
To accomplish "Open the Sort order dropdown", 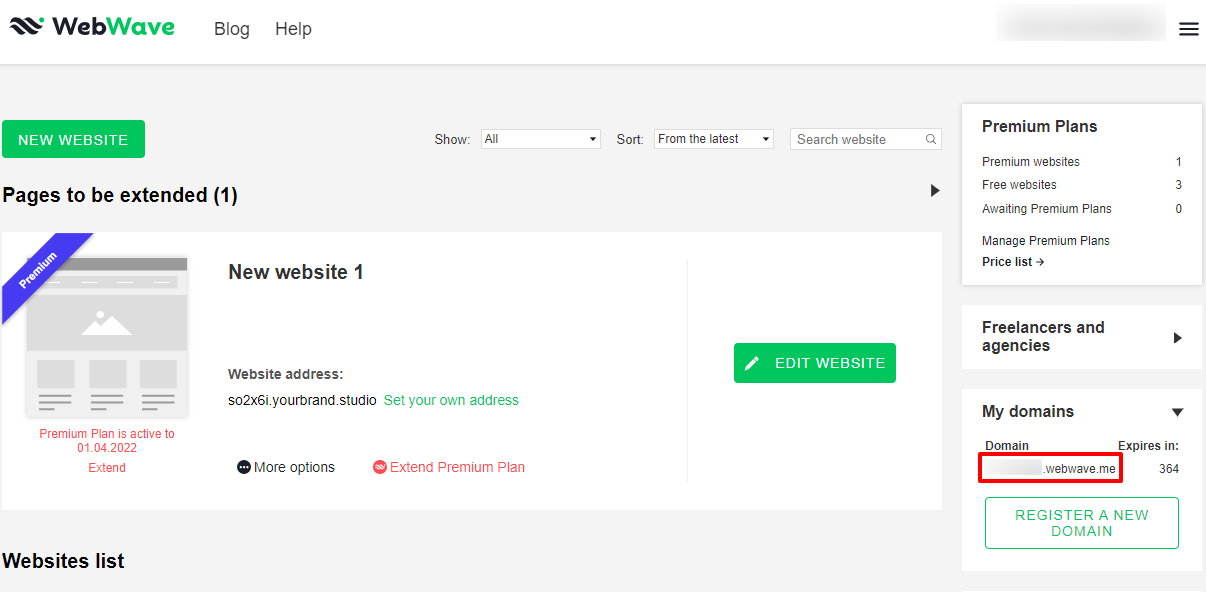I will coord(714,139).
